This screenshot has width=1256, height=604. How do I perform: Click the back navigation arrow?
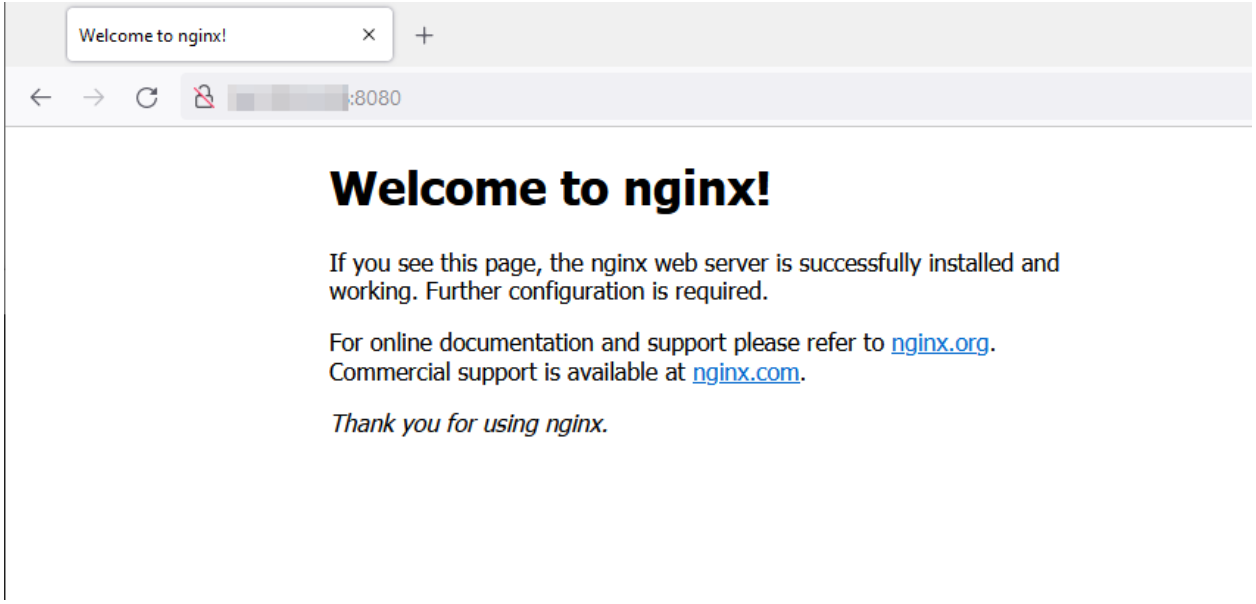(40, 97)
